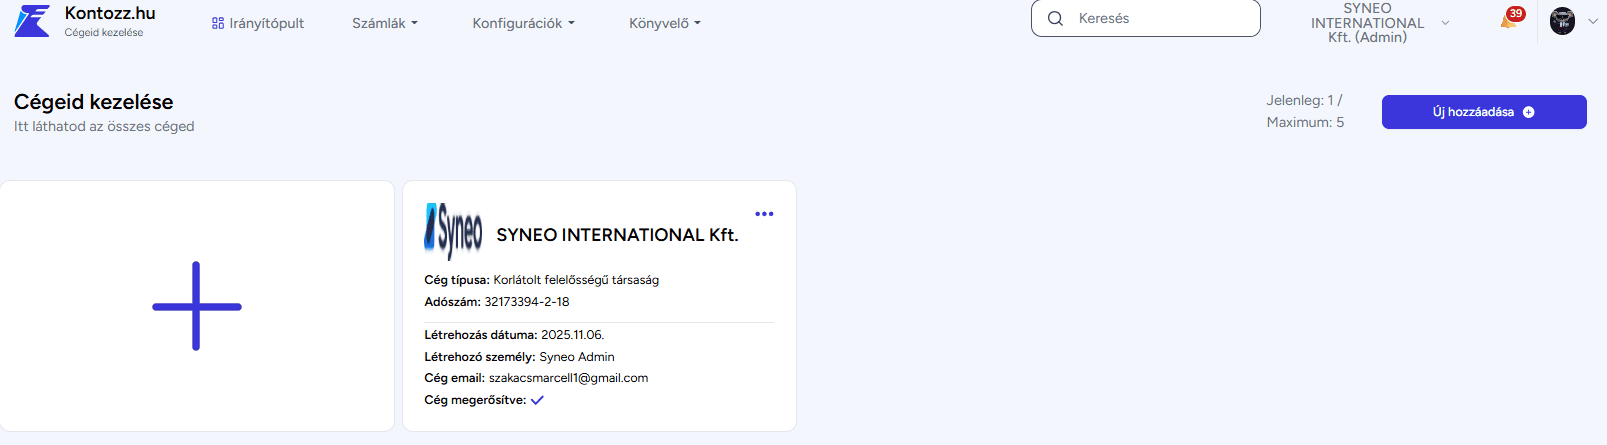This screenshot has height=445, width=1607.
Task: Select the SYNEO INTERNATIONAL Kft. card title
Action: (617, 235)
